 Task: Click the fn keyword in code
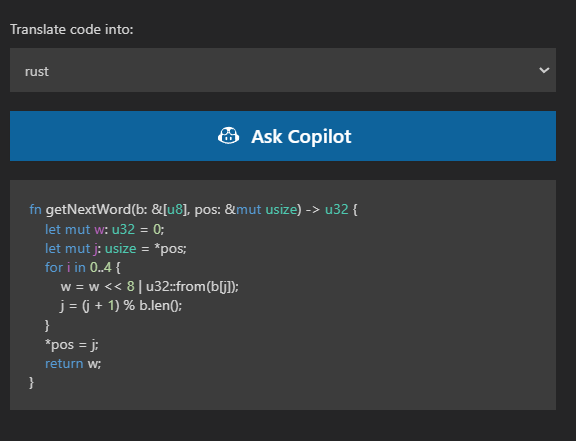[35, 209]
